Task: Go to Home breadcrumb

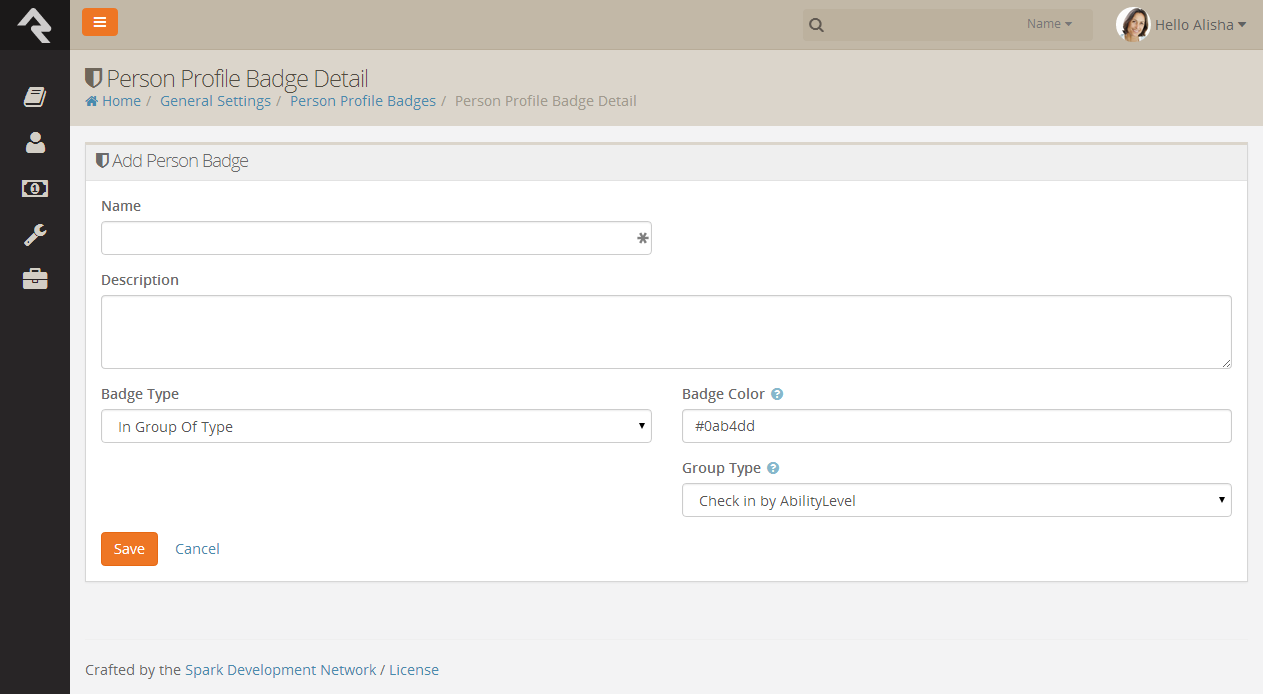Action: coord(113,101)
